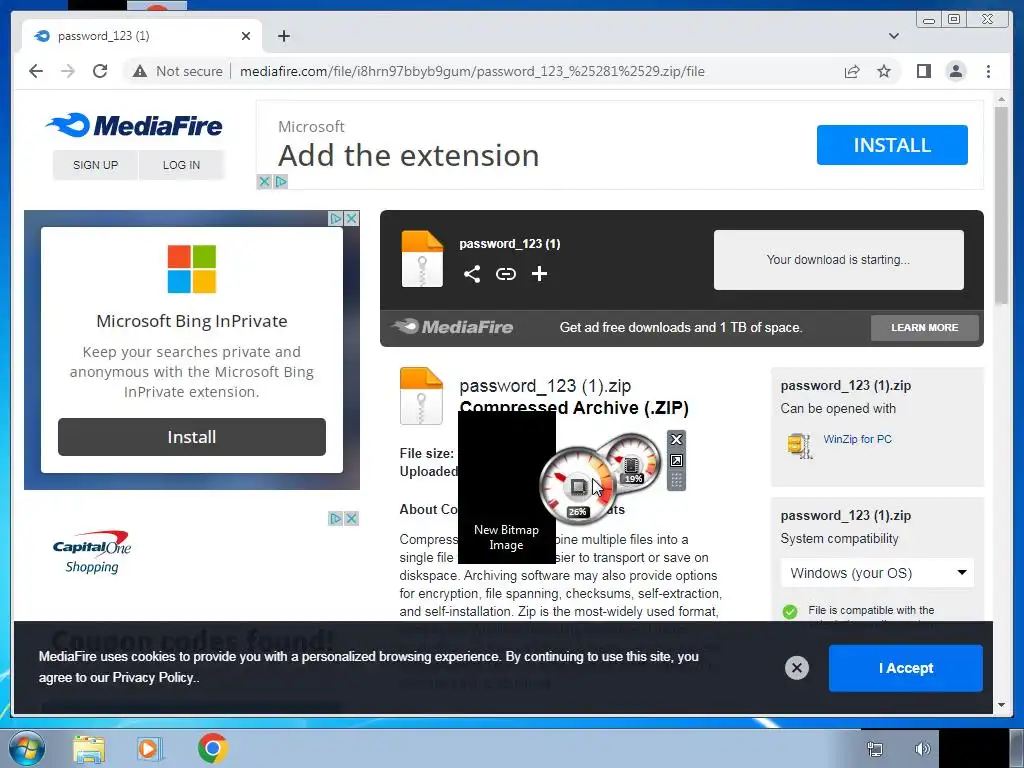Screen dimensions: 1024x768
Task: Click LOG IN on MediaFire
Action: 182,165
